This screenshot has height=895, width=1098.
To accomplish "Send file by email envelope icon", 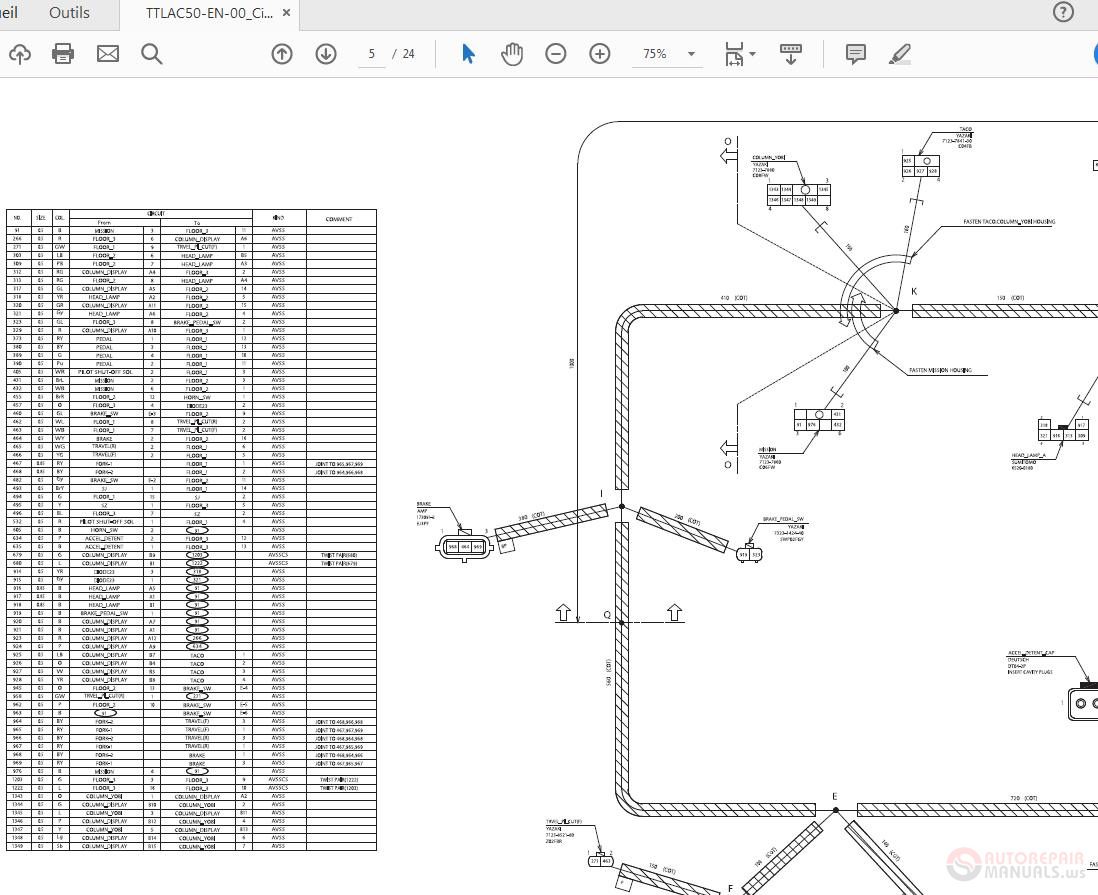I will (108, 54).
